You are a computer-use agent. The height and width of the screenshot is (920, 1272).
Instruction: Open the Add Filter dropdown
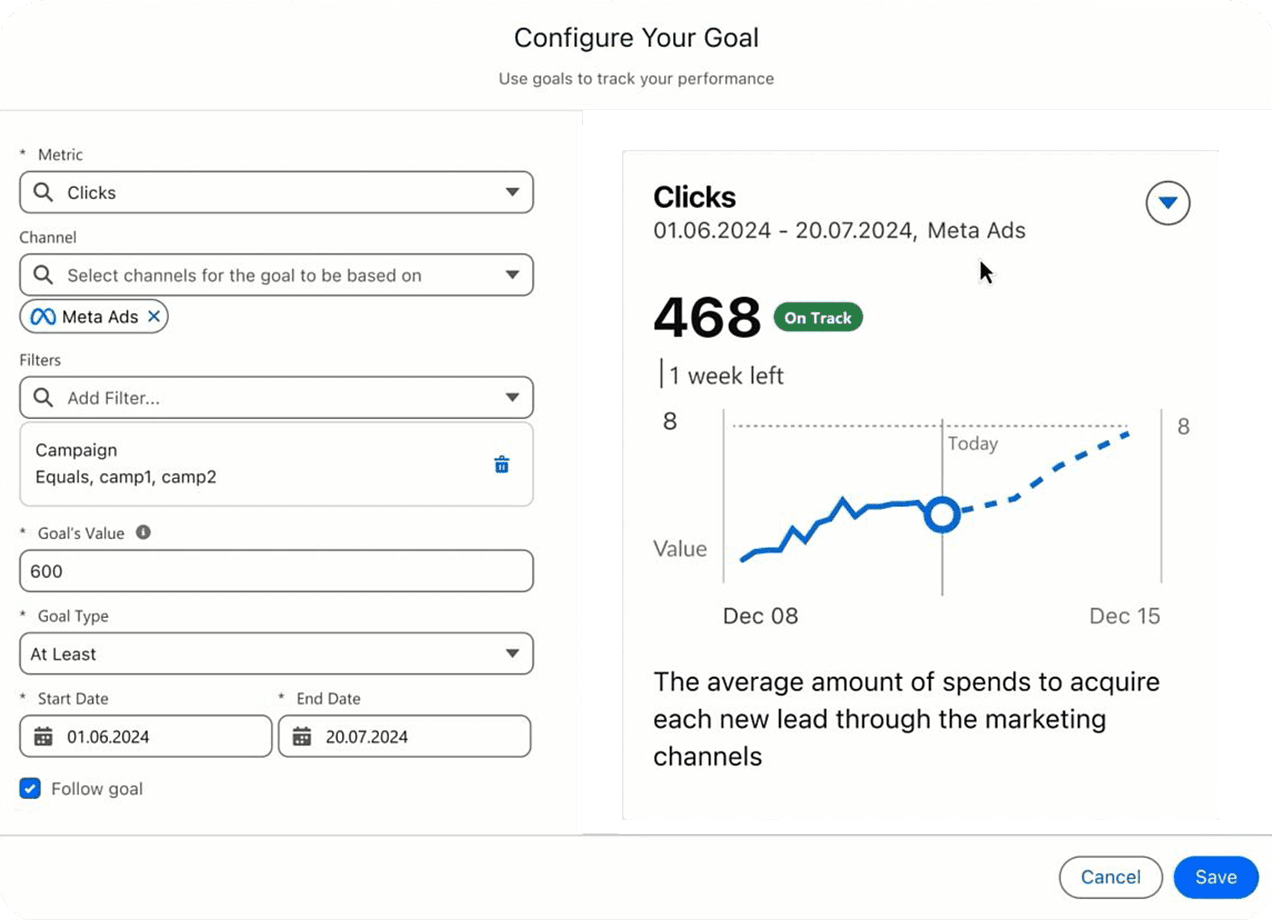(513, 397)
